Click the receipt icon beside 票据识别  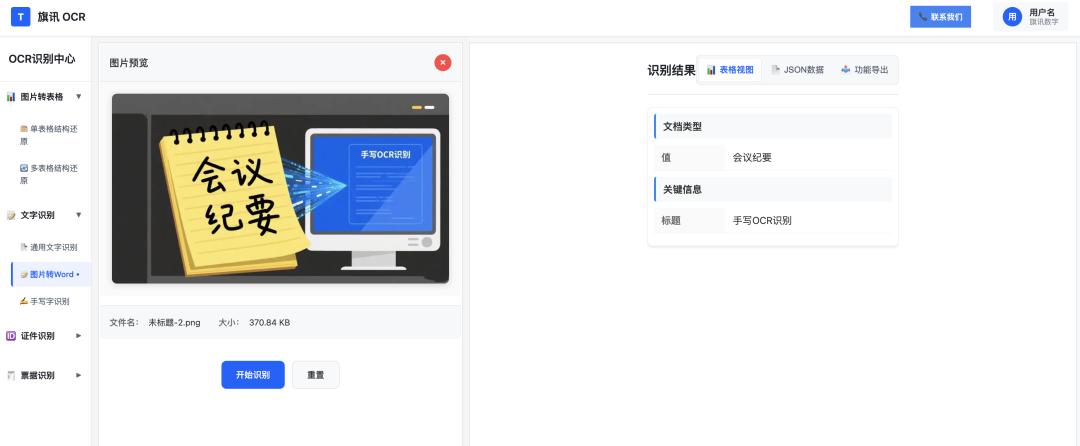[x=11, y=376]
